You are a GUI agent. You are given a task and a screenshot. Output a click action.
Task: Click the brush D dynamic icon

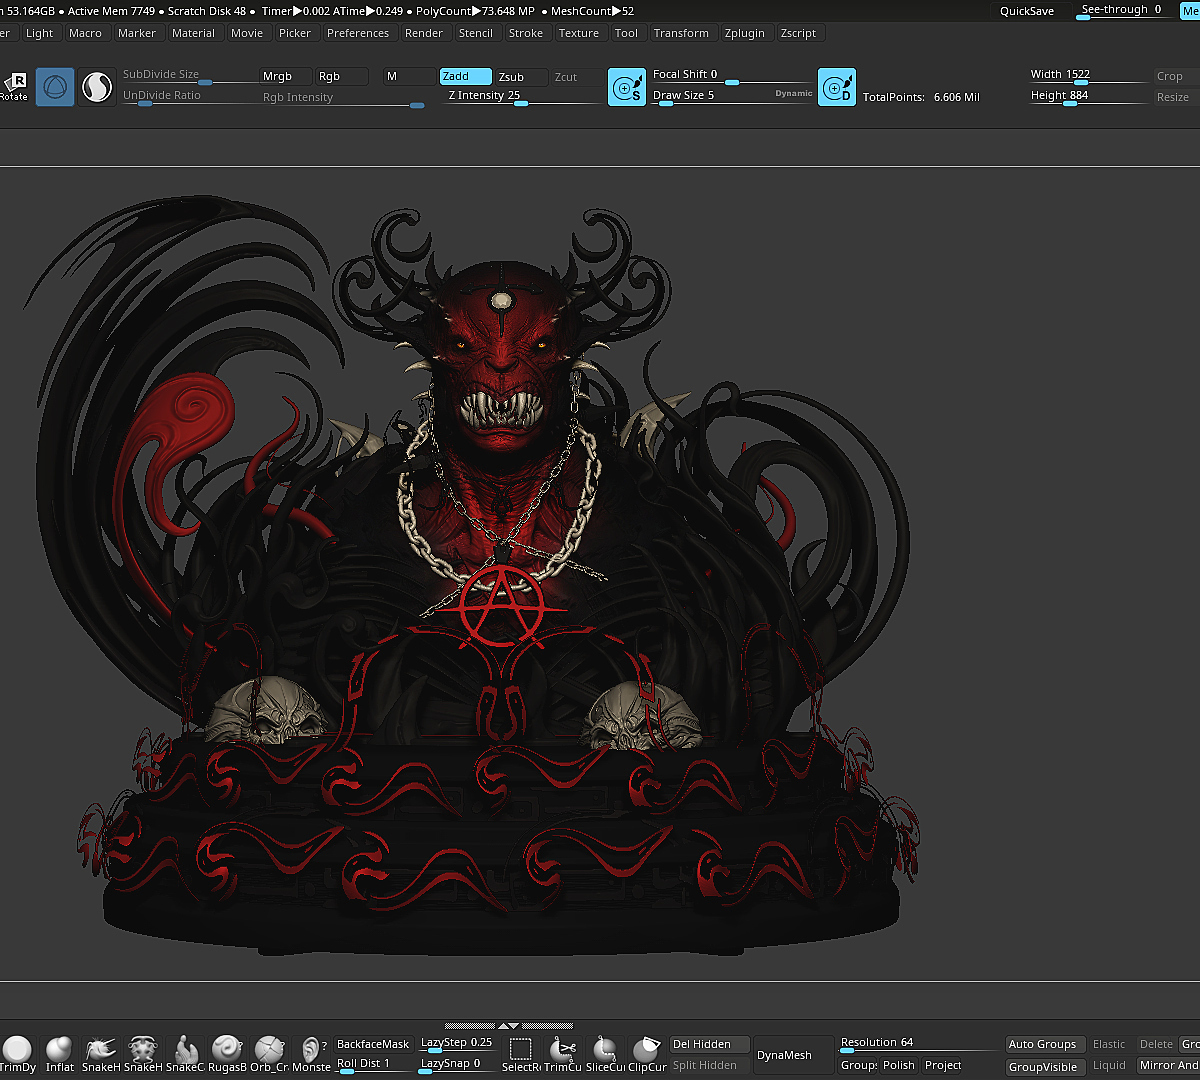pos(837,88)
